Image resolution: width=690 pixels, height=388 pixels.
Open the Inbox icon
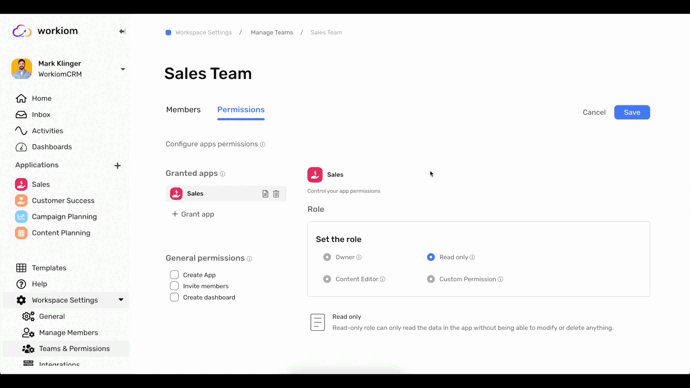21,114
